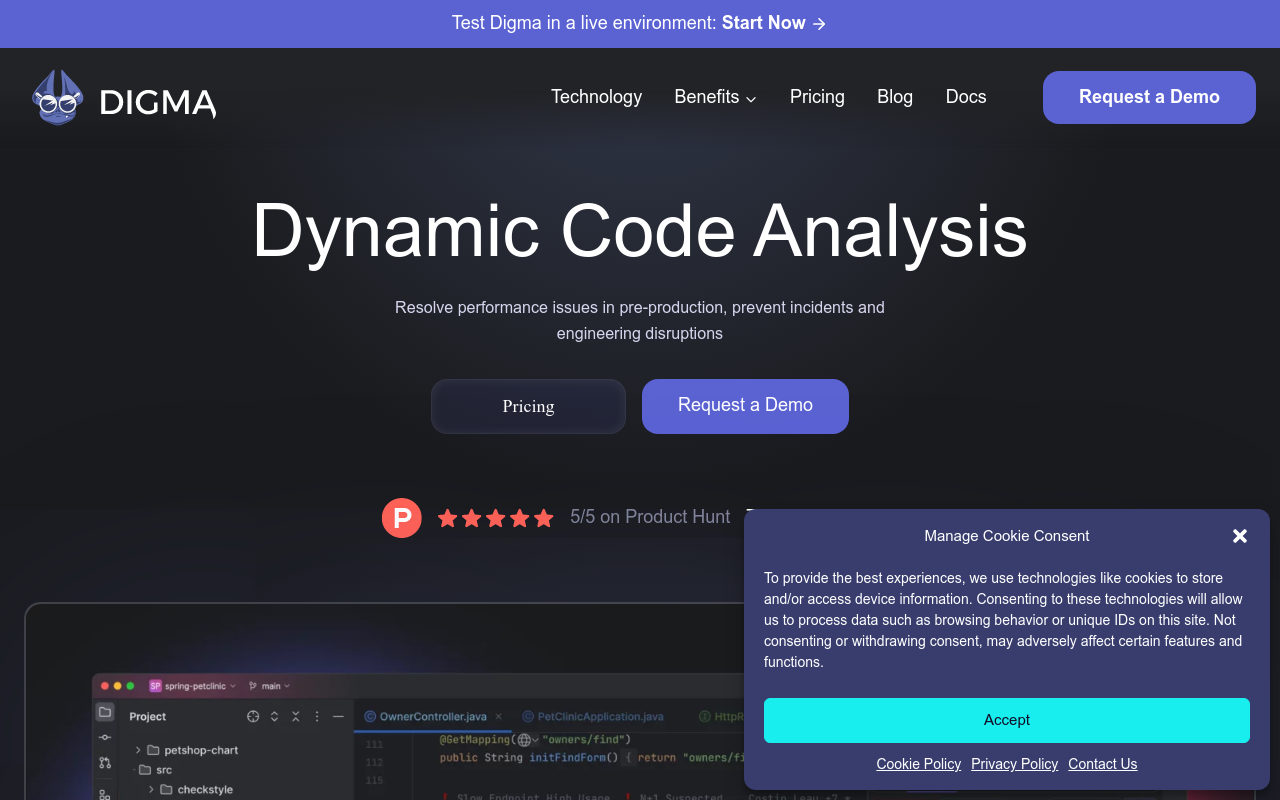Click Request a Demo below the headline
The image size is (1280, 800).
[745, 406]
